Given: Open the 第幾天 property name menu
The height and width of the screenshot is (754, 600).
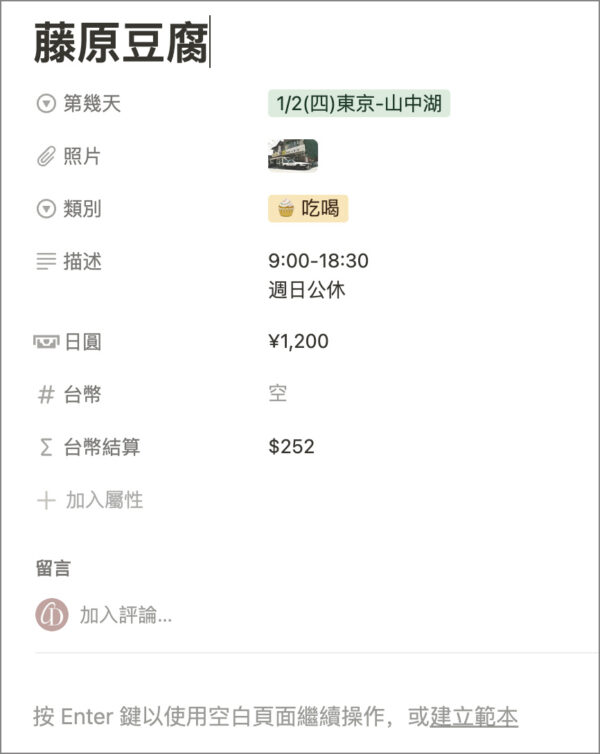Looking at the screenshot, I should (92, 104).
